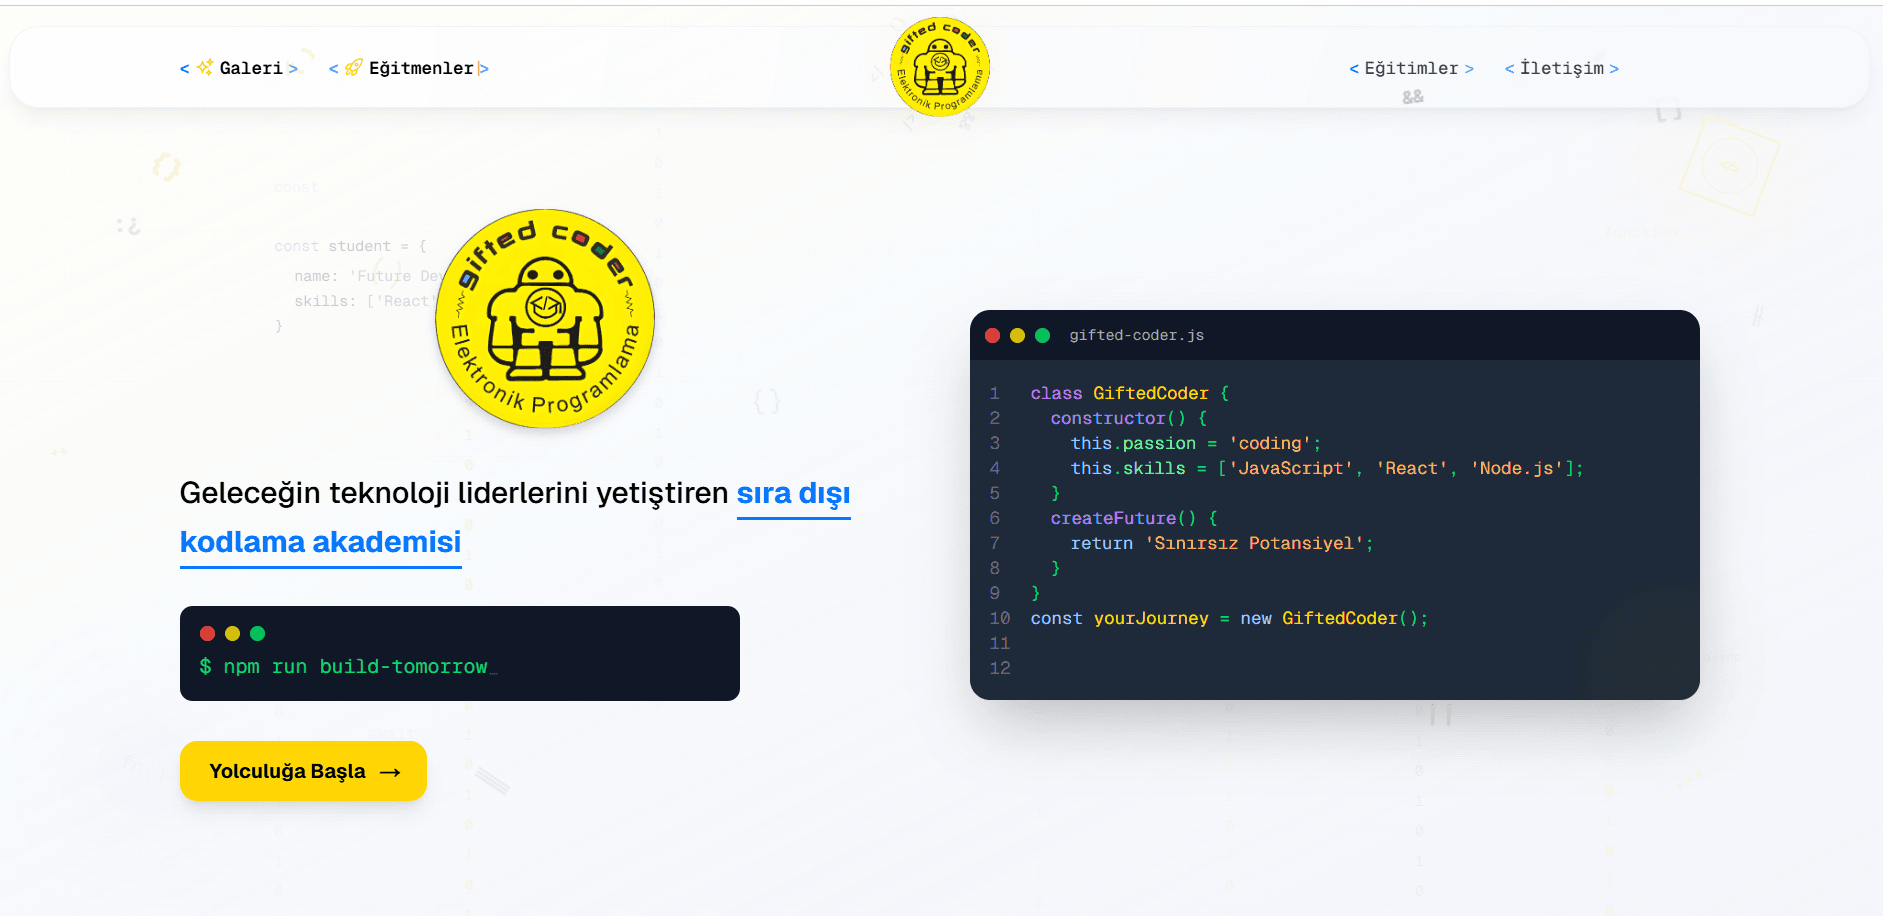Click the code line "class GiftedCoder {"
Image resolution: width=1883 pixels, height=916 pixels.
(x=1130, y=394)
